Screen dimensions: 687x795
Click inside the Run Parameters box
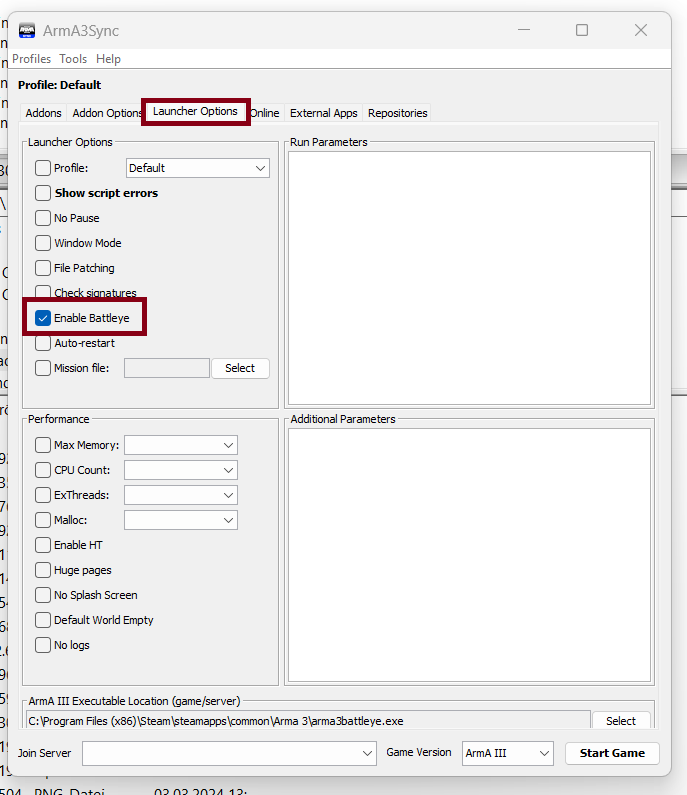click(x=469, y=278)
